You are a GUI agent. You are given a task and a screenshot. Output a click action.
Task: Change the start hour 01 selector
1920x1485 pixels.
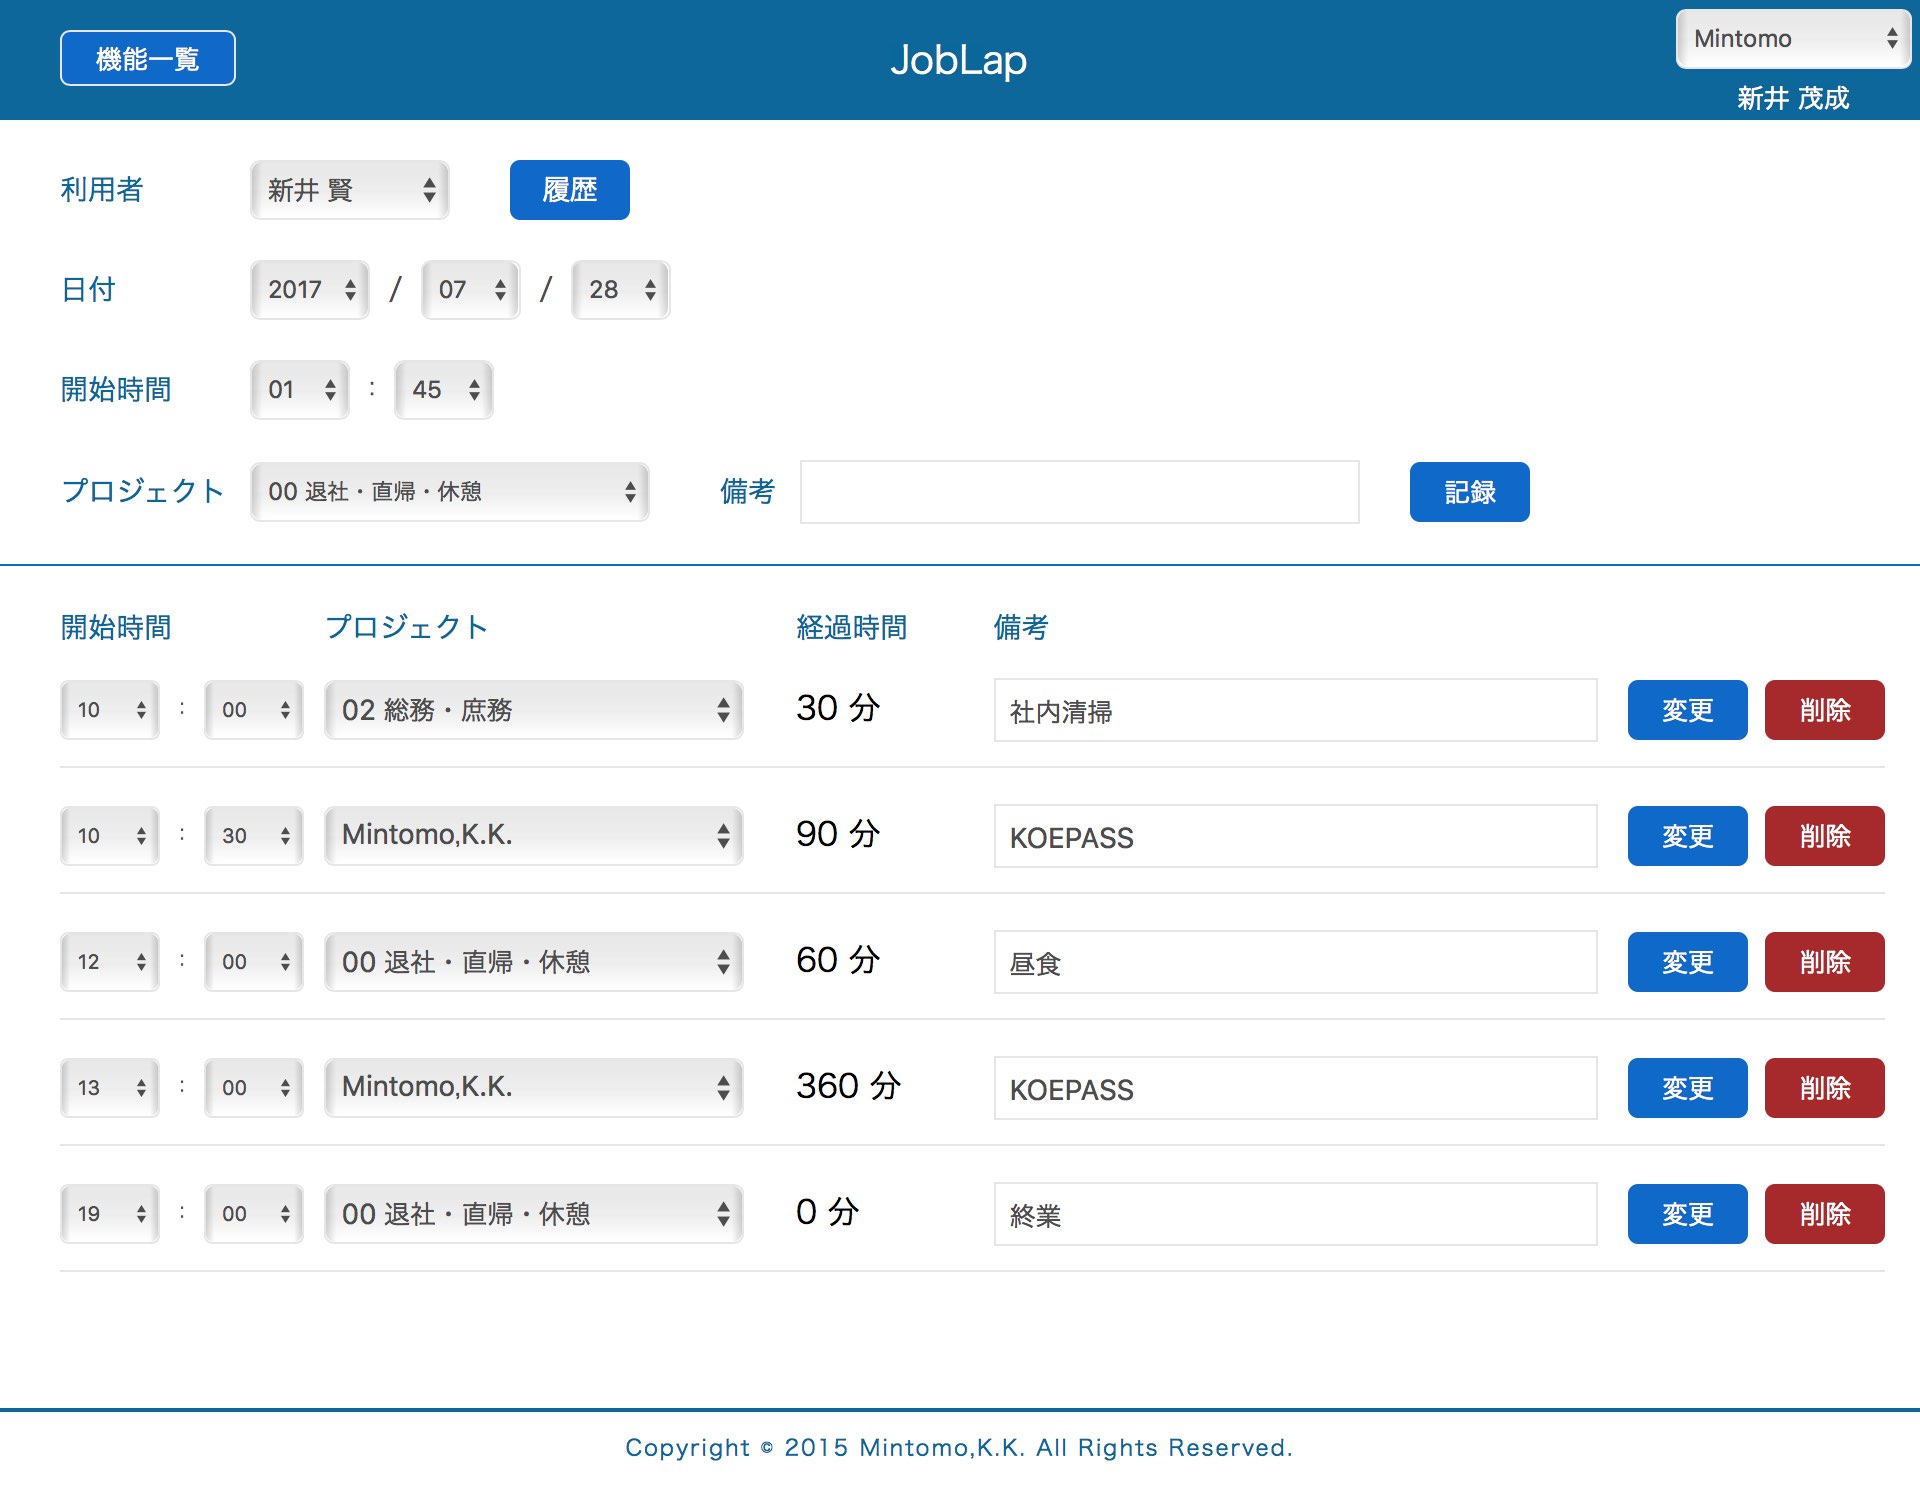(x=299, y=390)
